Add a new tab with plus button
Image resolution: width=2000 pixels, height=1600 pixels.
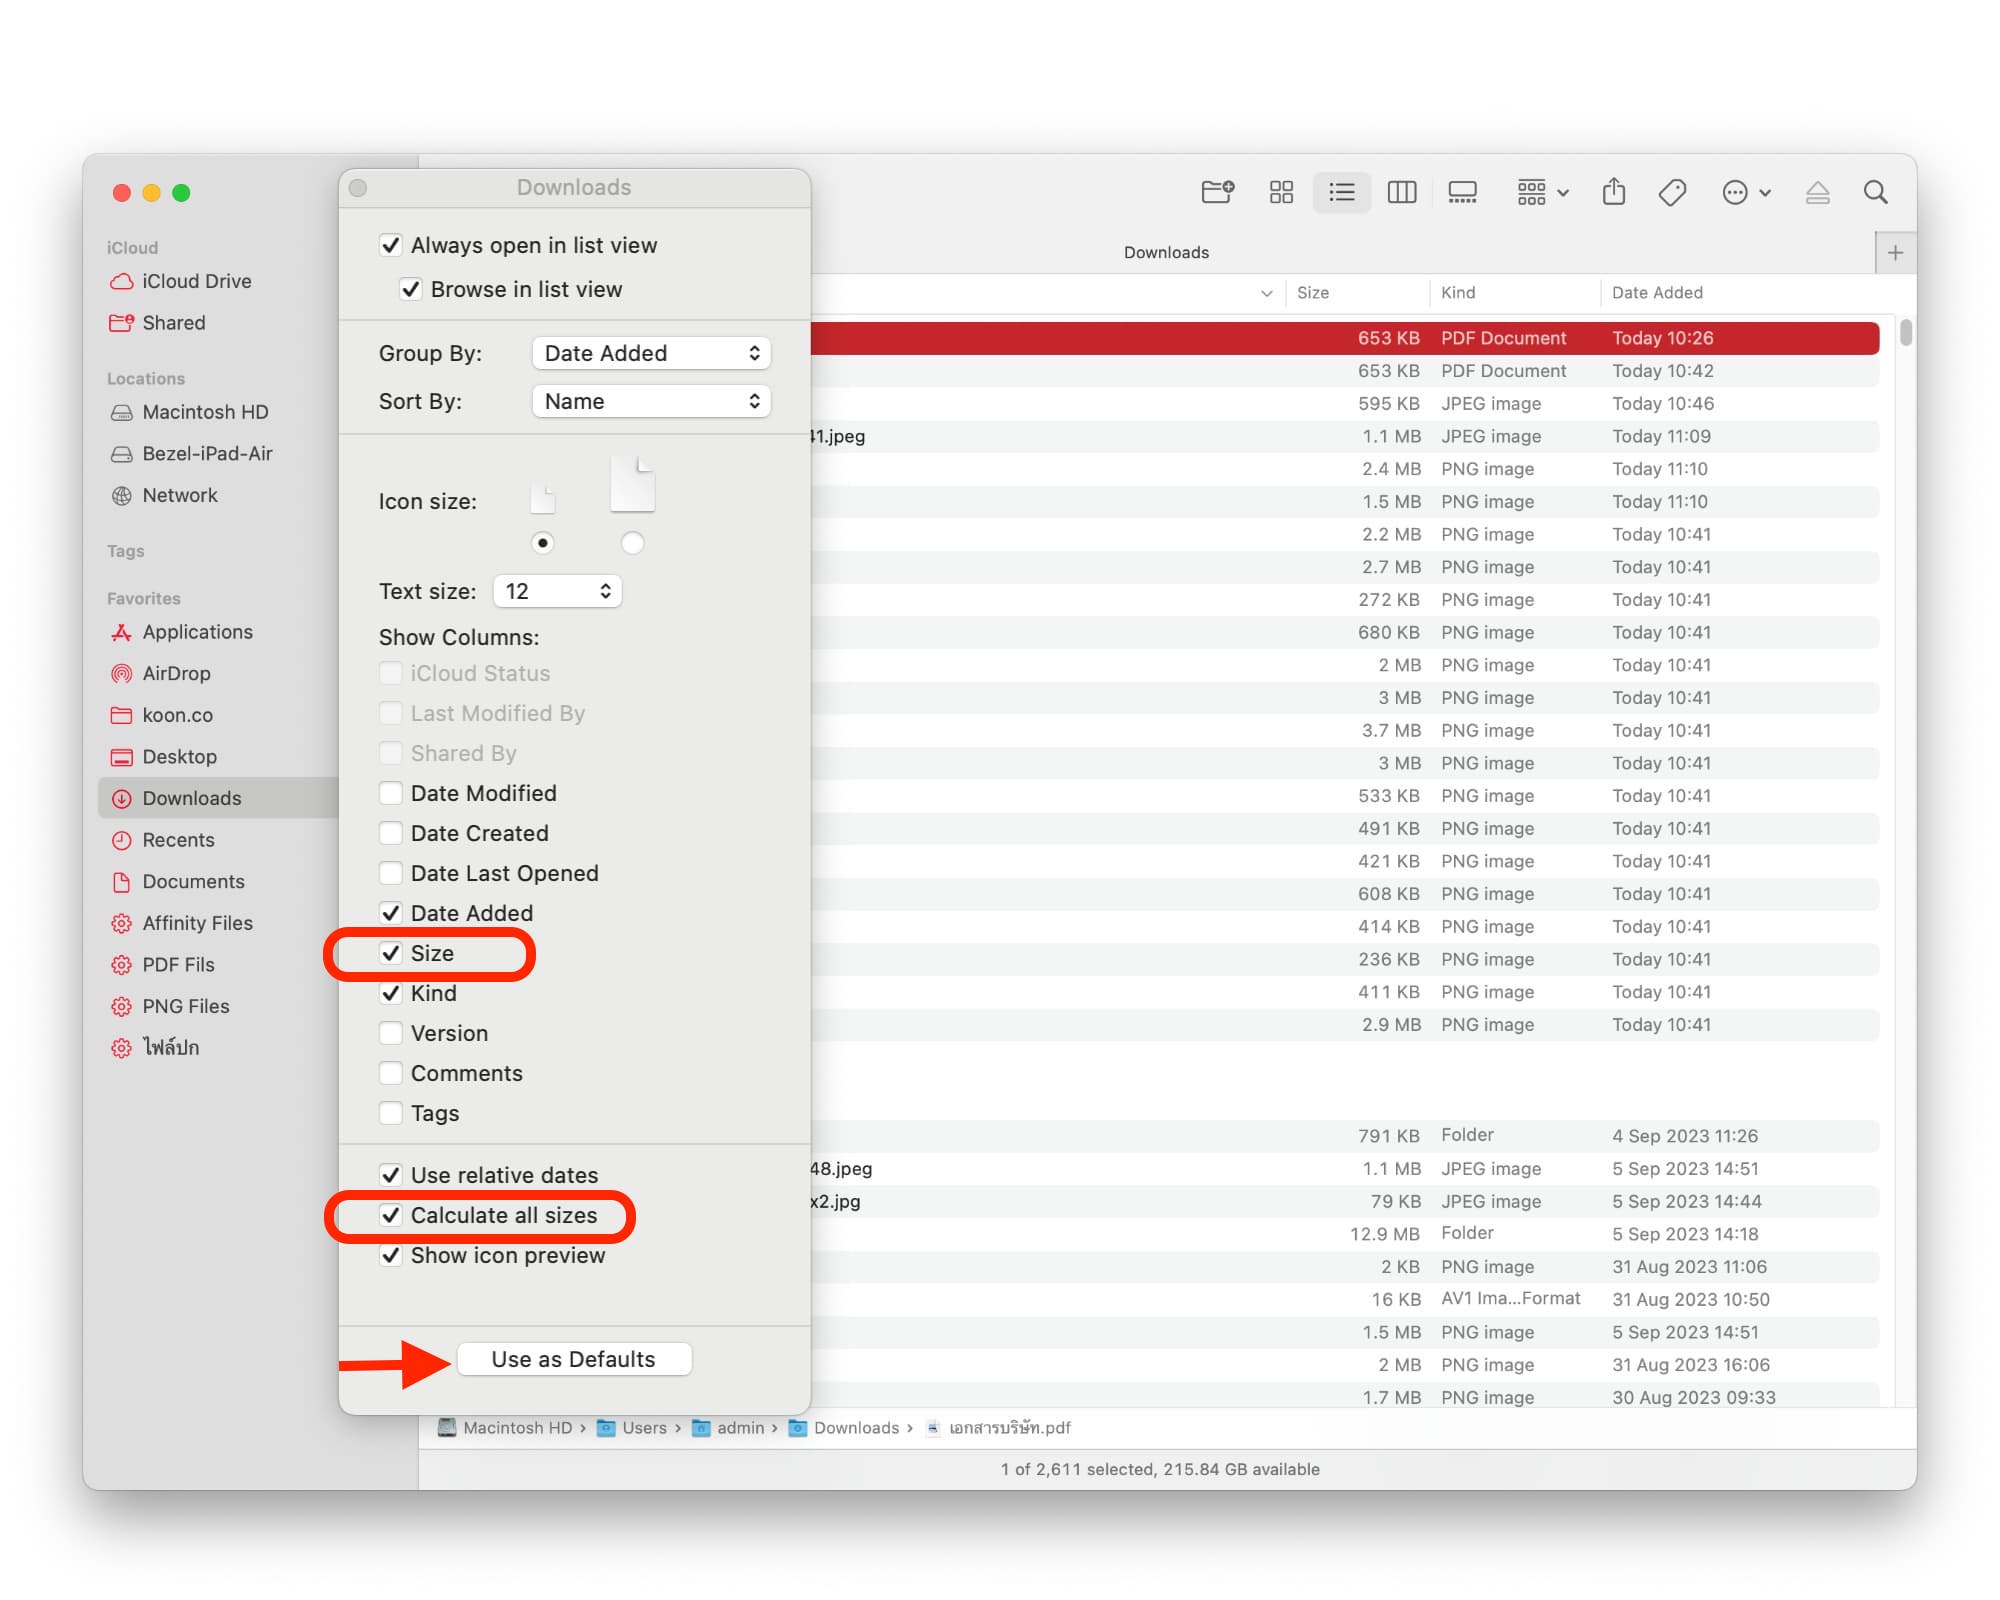(1895, 253)
